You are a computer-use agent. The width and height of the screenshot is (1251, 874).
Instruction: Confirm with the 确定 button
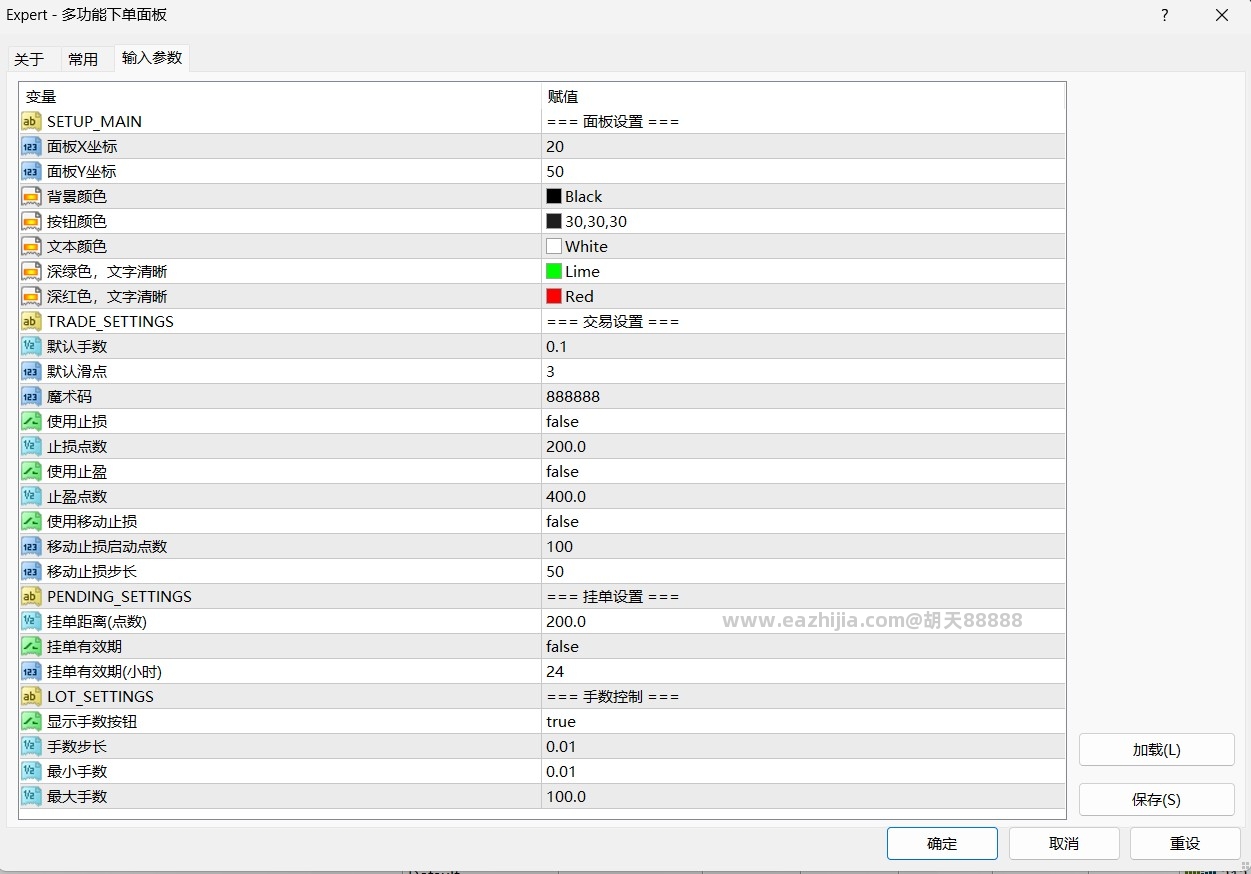click(942, 843)
